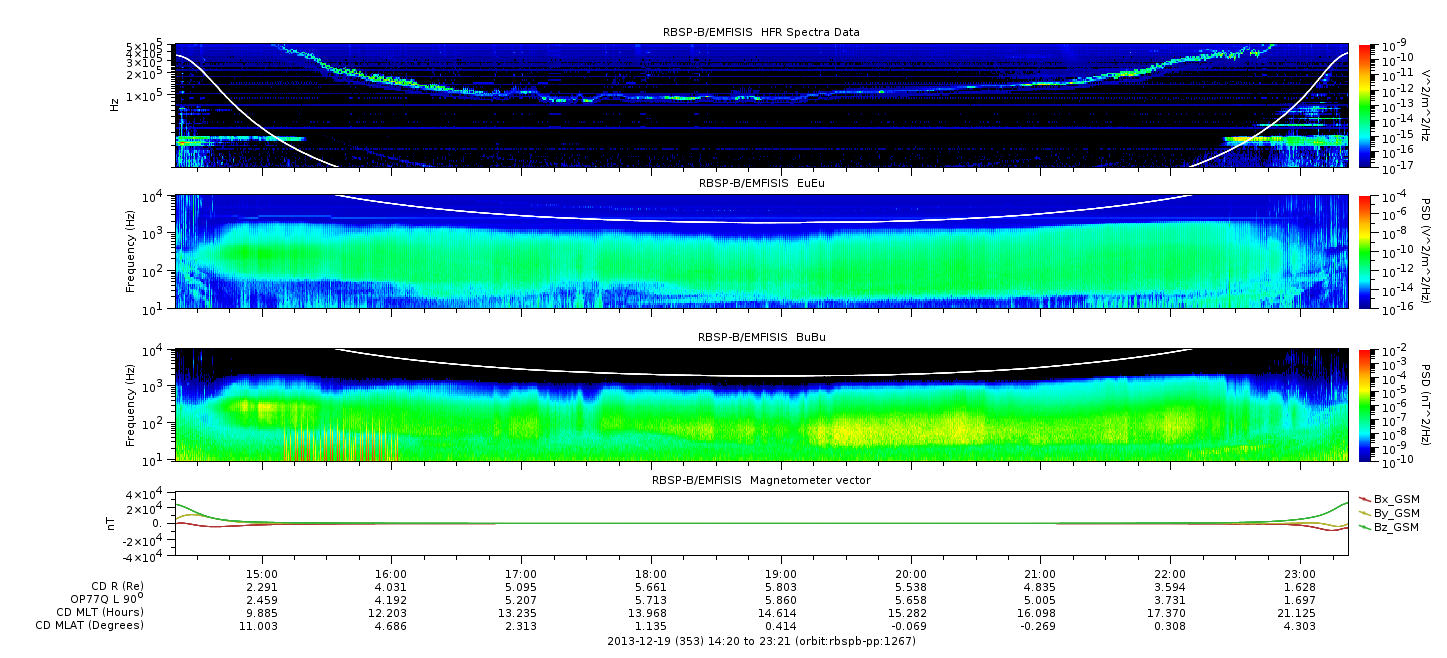Click the HFR Spectra Data colorbar
This screenshot has height=658, width=1447.
pyautogui.click(x=1364, y=105)
